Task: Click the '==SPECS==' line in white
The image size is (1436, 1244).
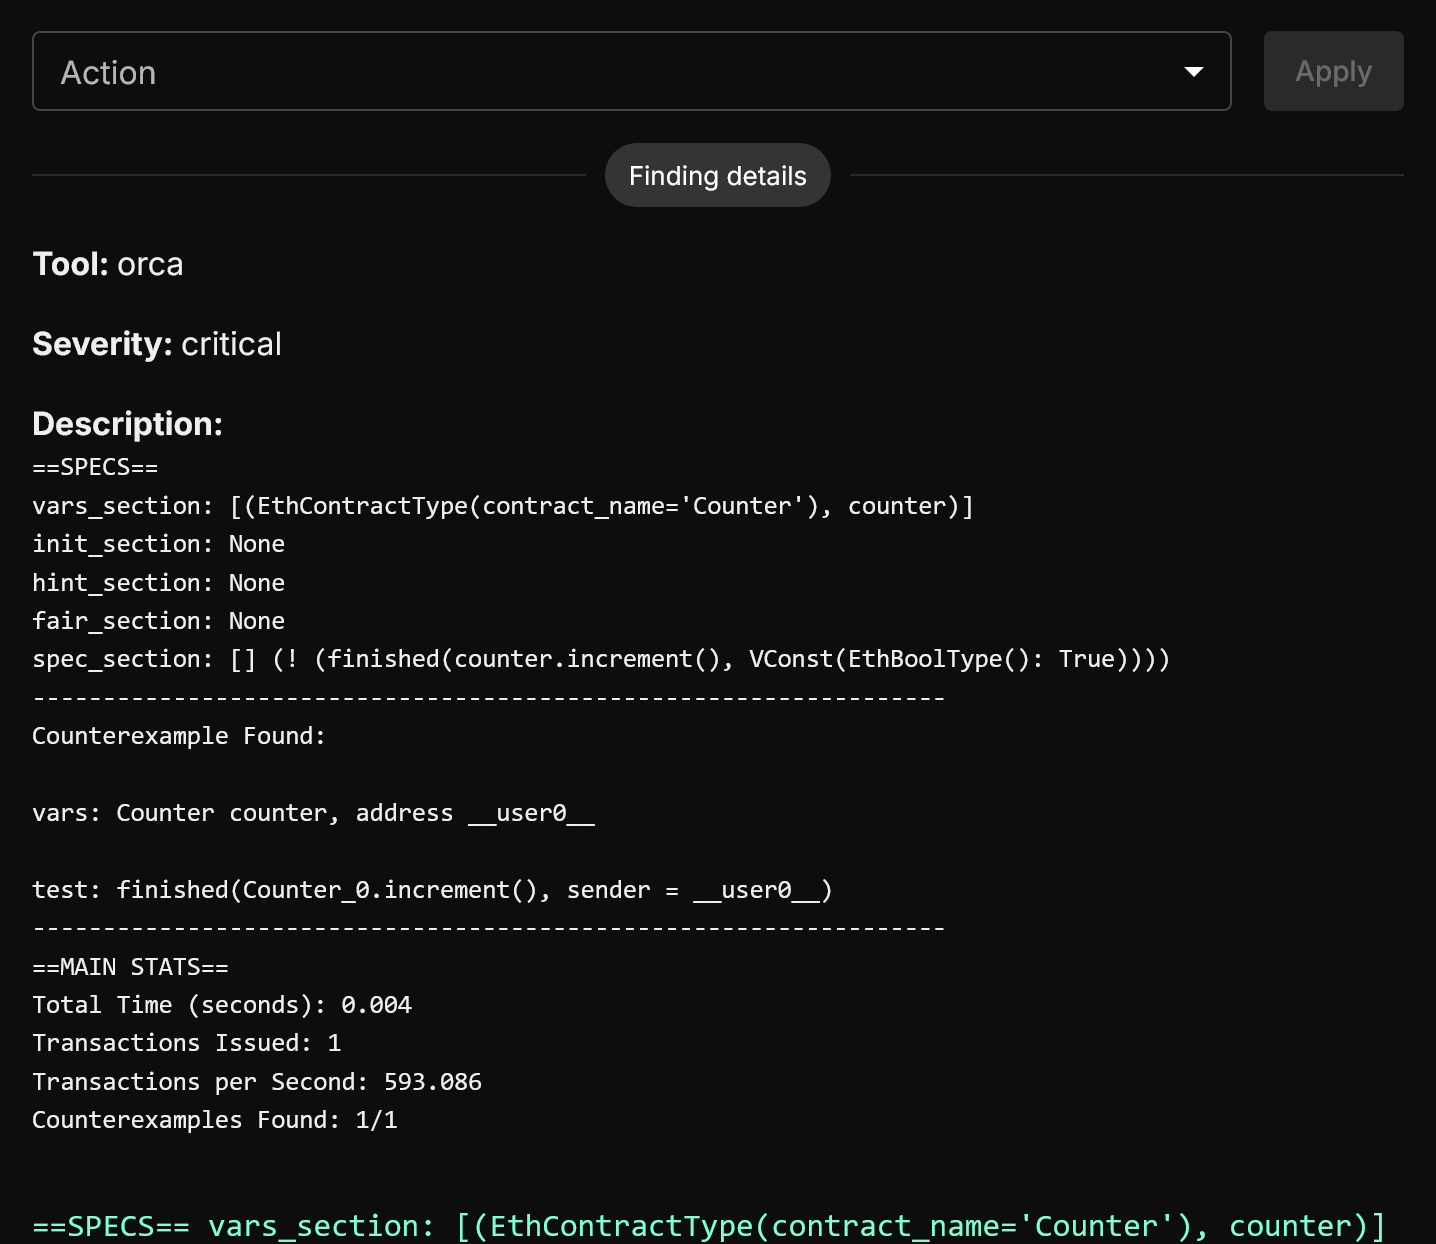Action: tap(95, 467)
